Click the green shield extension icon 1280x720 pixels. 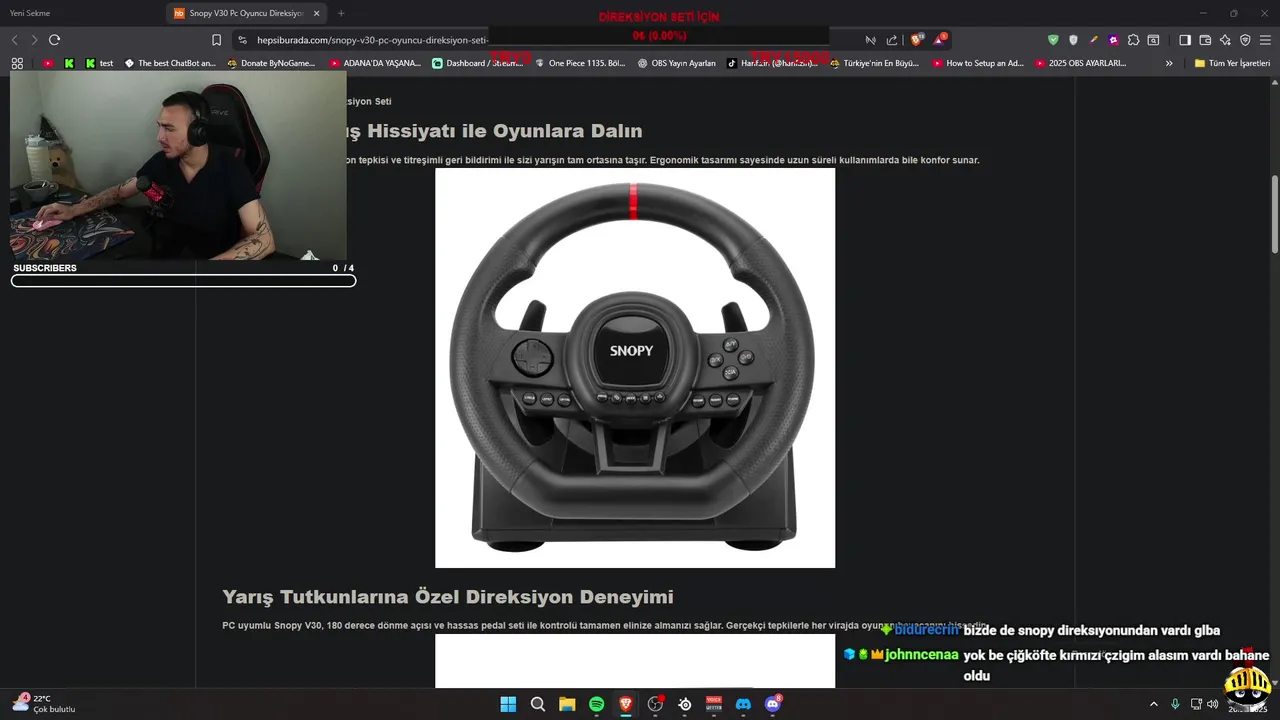click(x=1053, y=40)
